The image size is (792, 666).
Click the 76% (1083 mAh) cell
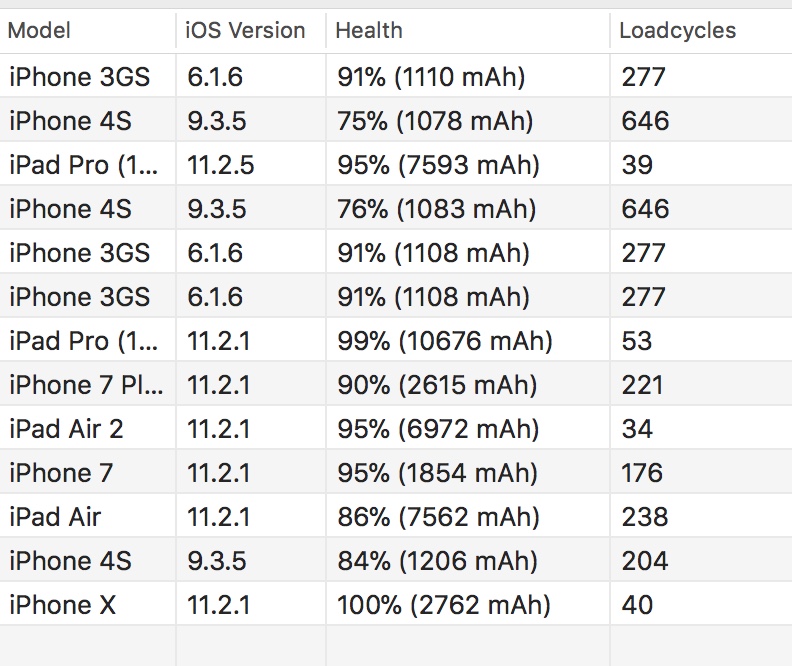[x=468, y=208]
